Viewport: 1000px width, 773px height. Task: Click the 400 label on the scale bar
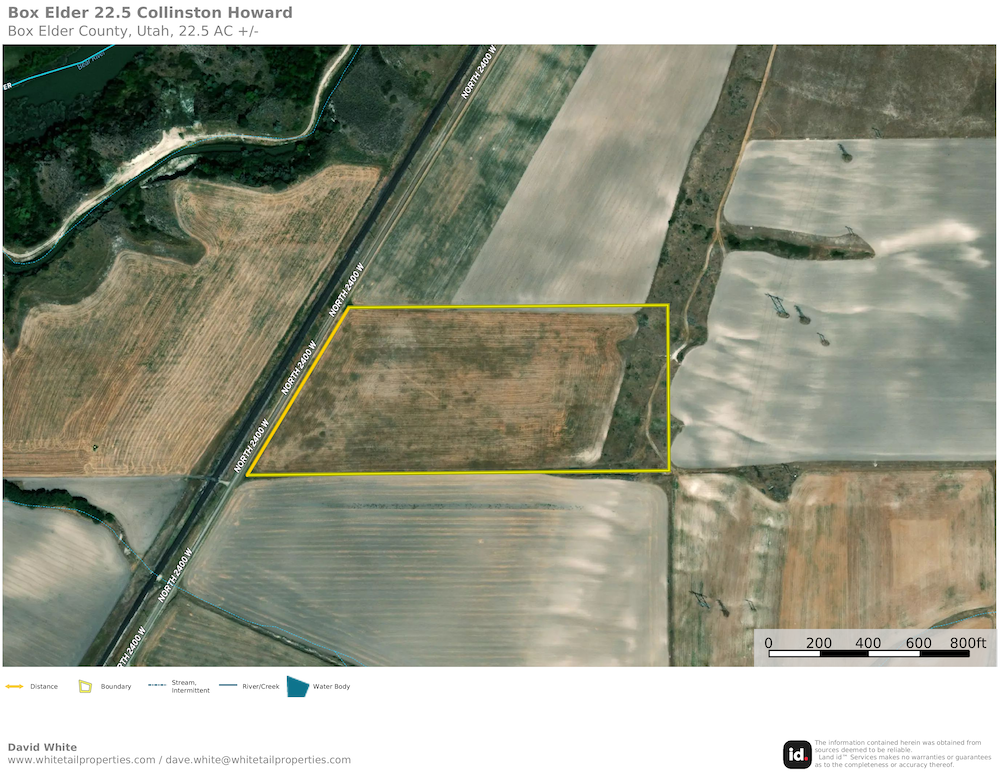tap(868, 643)
